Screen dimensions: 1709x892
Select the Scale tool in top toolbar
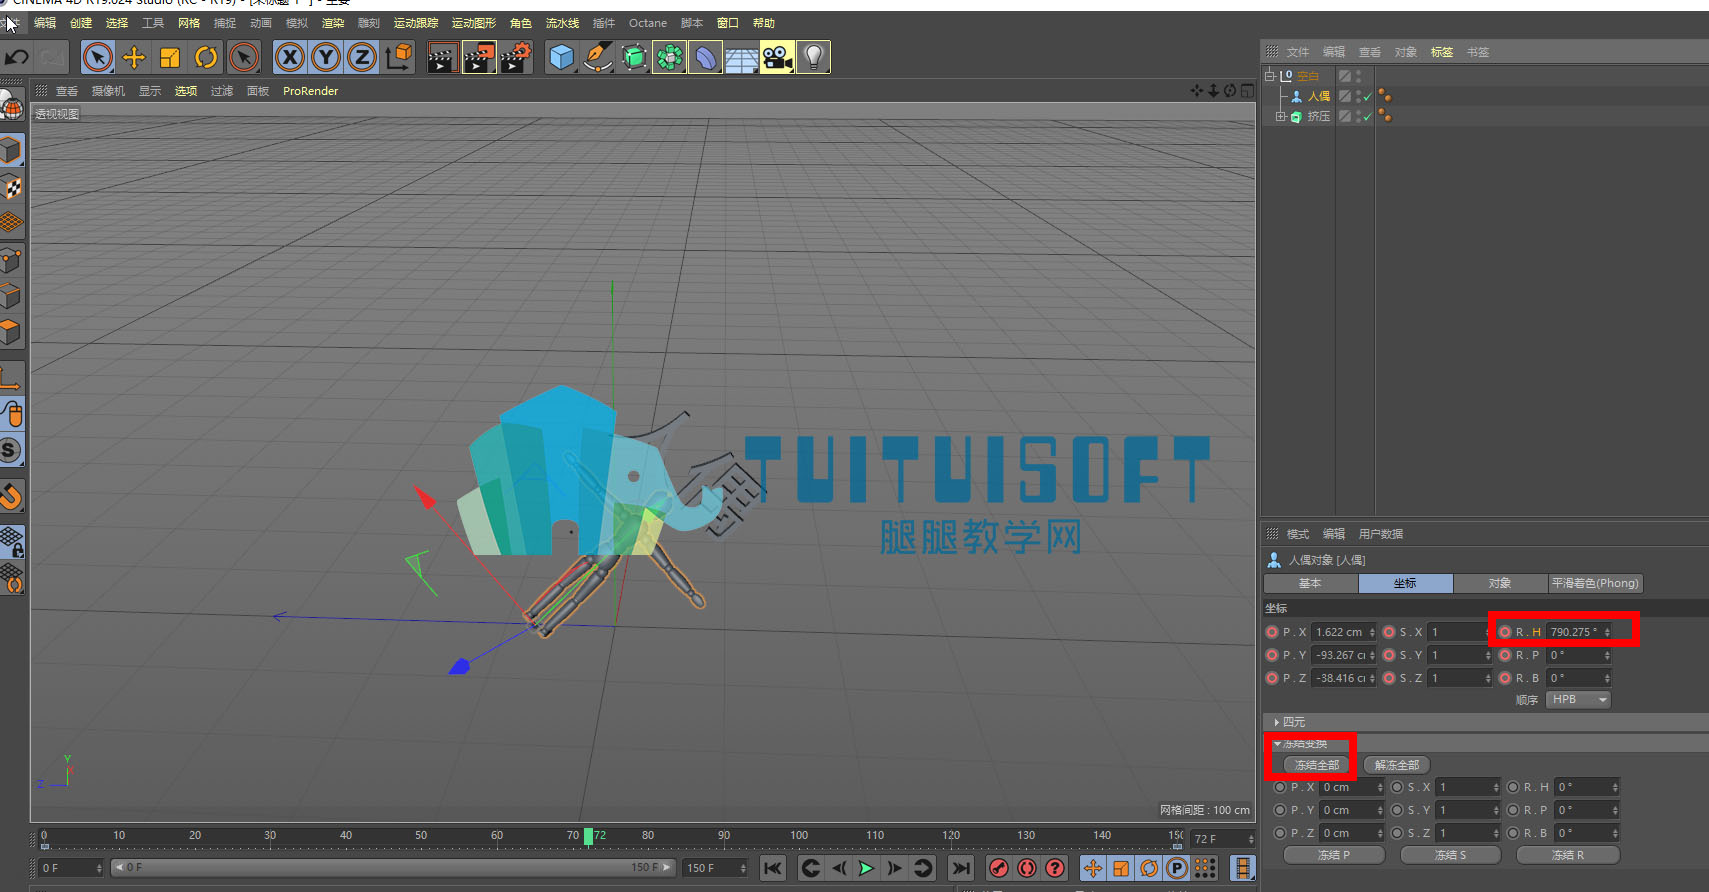(170, 58)
